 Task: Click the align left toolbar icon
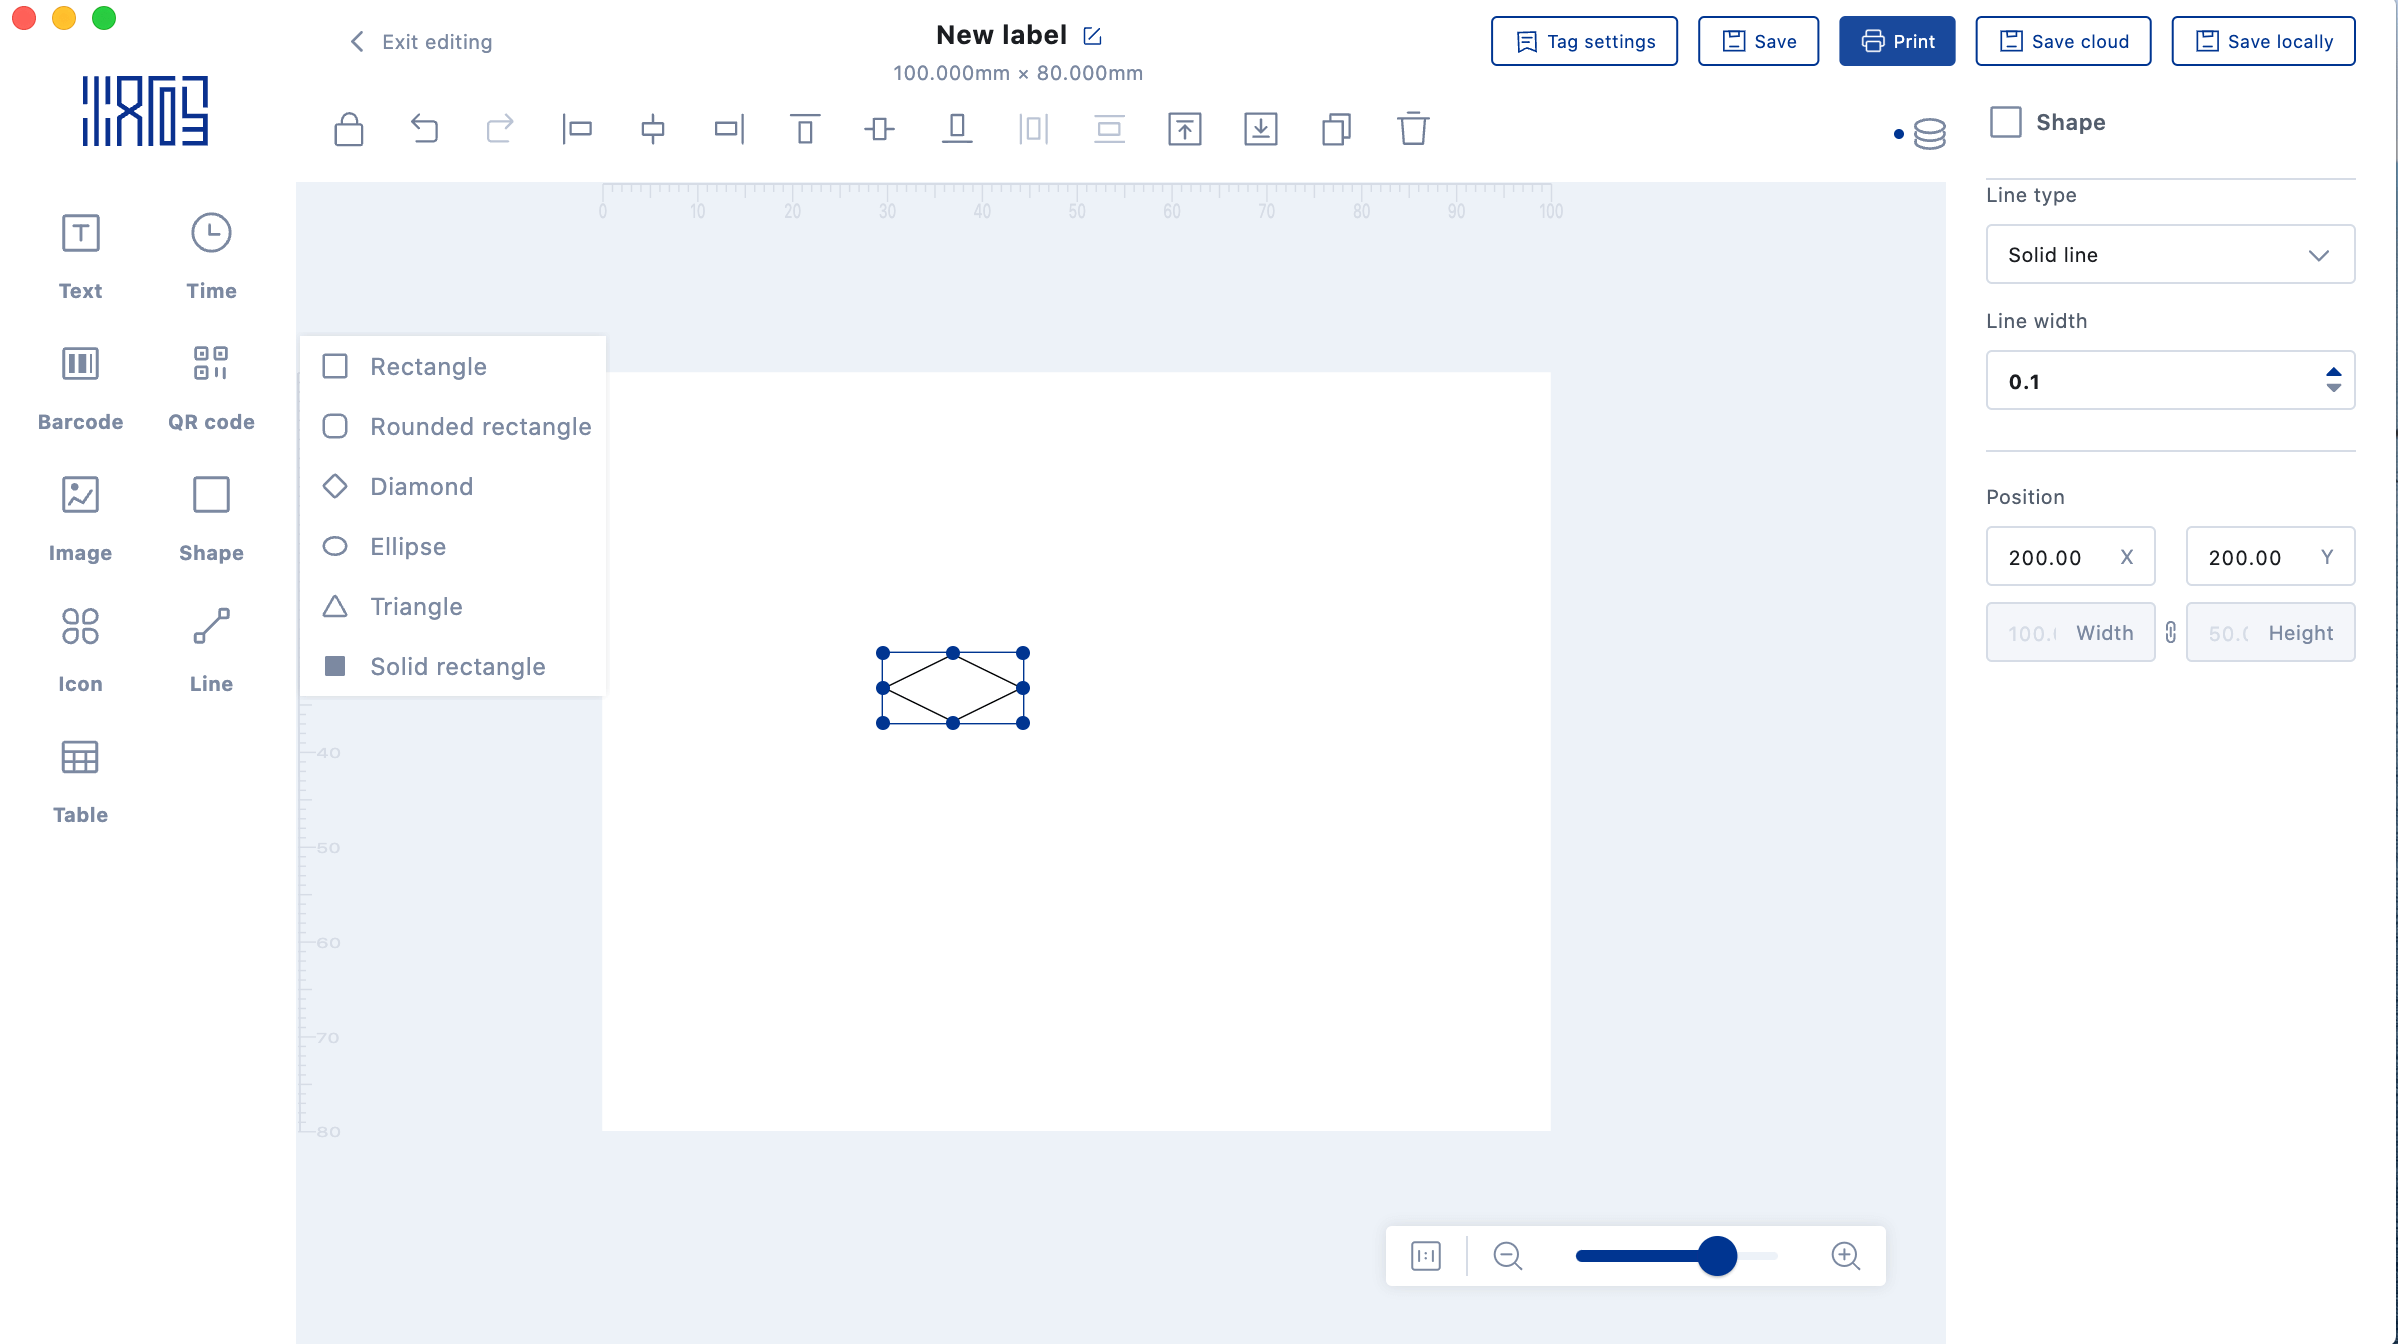(577, 129)
